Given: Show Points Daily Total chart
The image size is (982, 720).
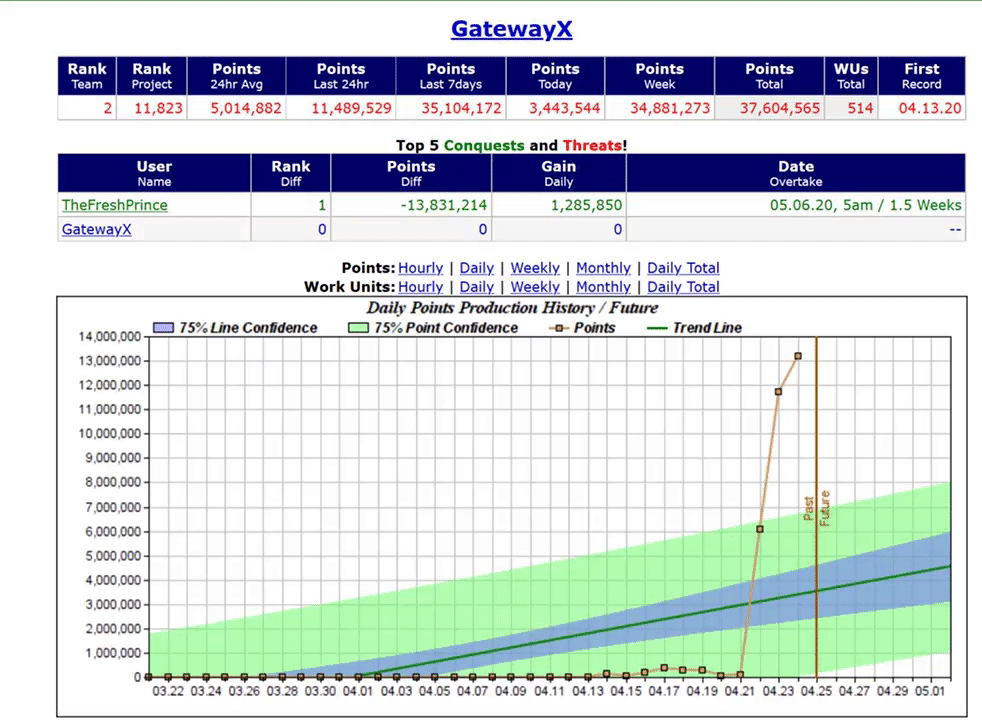Looking at the screenshot, I should click(683, 268).
